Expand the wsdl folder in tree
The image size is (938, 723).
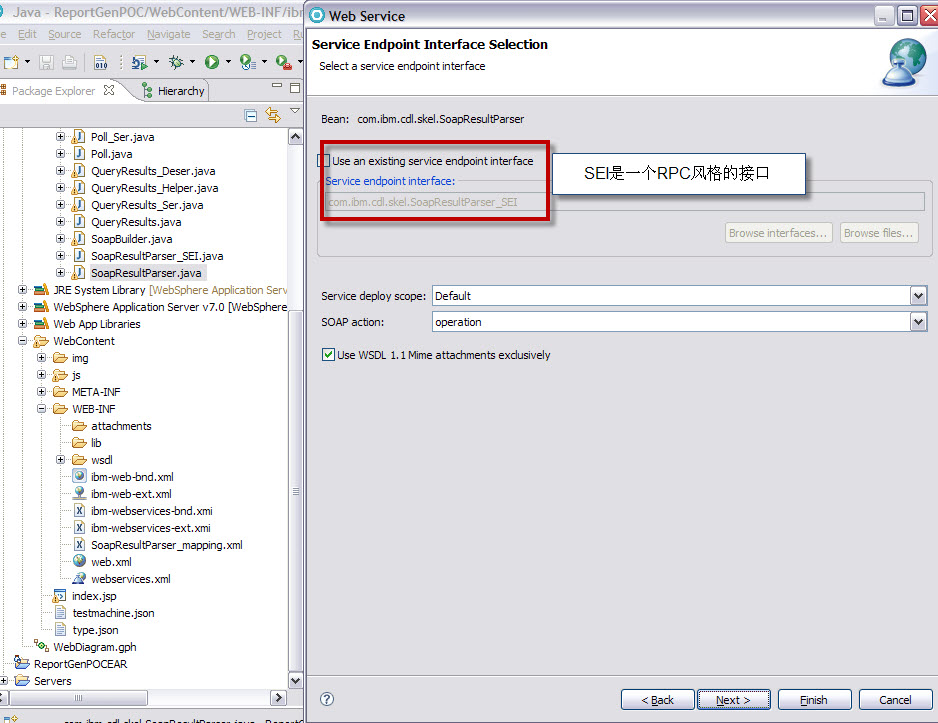(60, 460)
